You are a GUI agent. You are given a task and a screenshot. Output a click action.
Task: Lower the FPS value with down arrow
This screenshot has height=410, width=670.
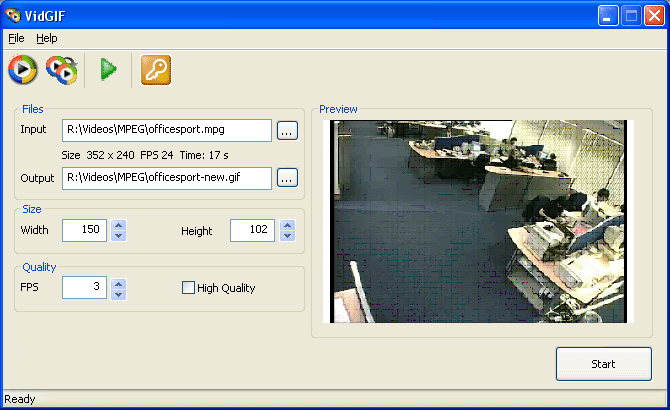pyautogui.click(x=119, y=294)
